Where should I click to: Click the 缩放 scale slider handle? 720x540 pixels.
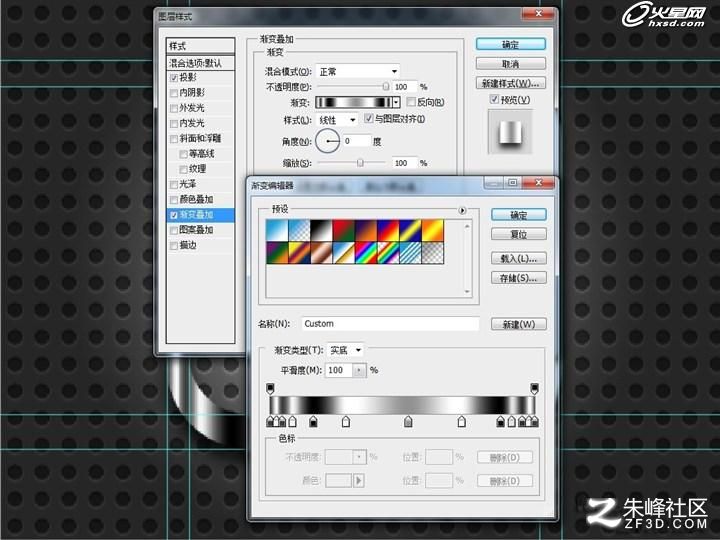click(x=360, y=163)
